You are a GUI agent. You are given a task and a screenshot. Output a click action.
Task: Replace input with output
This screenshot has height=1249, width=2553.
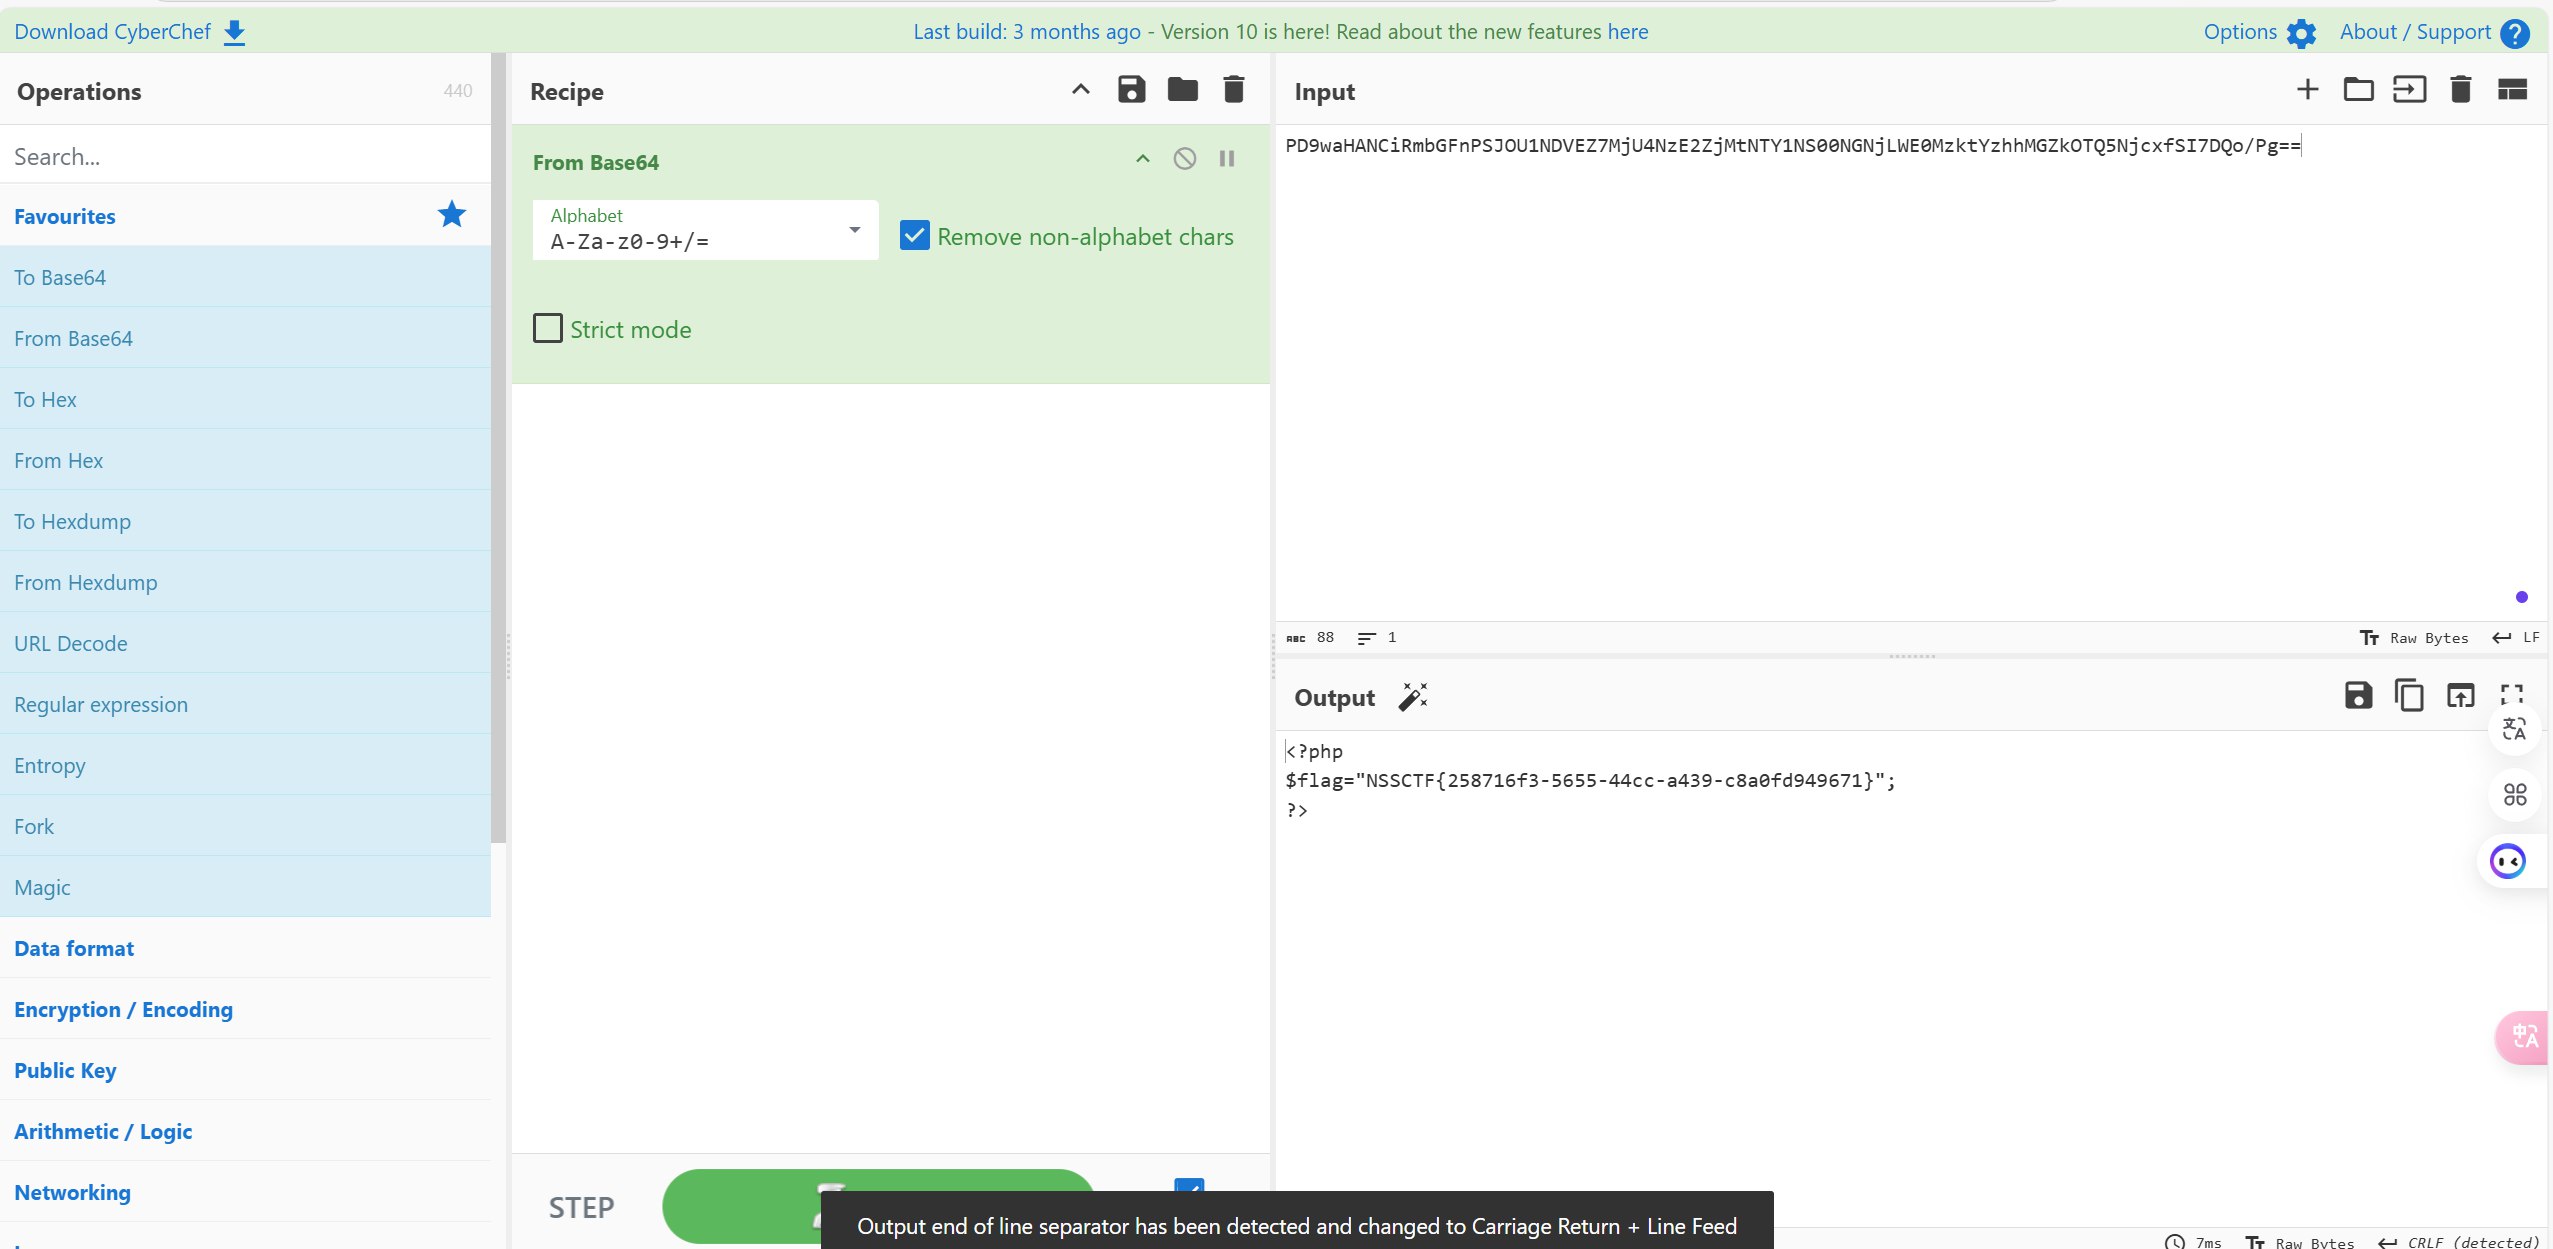pos(2460,695)
